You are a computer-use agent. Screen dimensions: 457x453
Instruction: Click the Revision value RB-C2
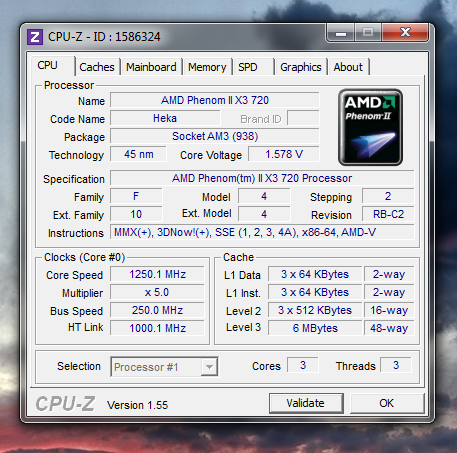[x=388, y=214]
